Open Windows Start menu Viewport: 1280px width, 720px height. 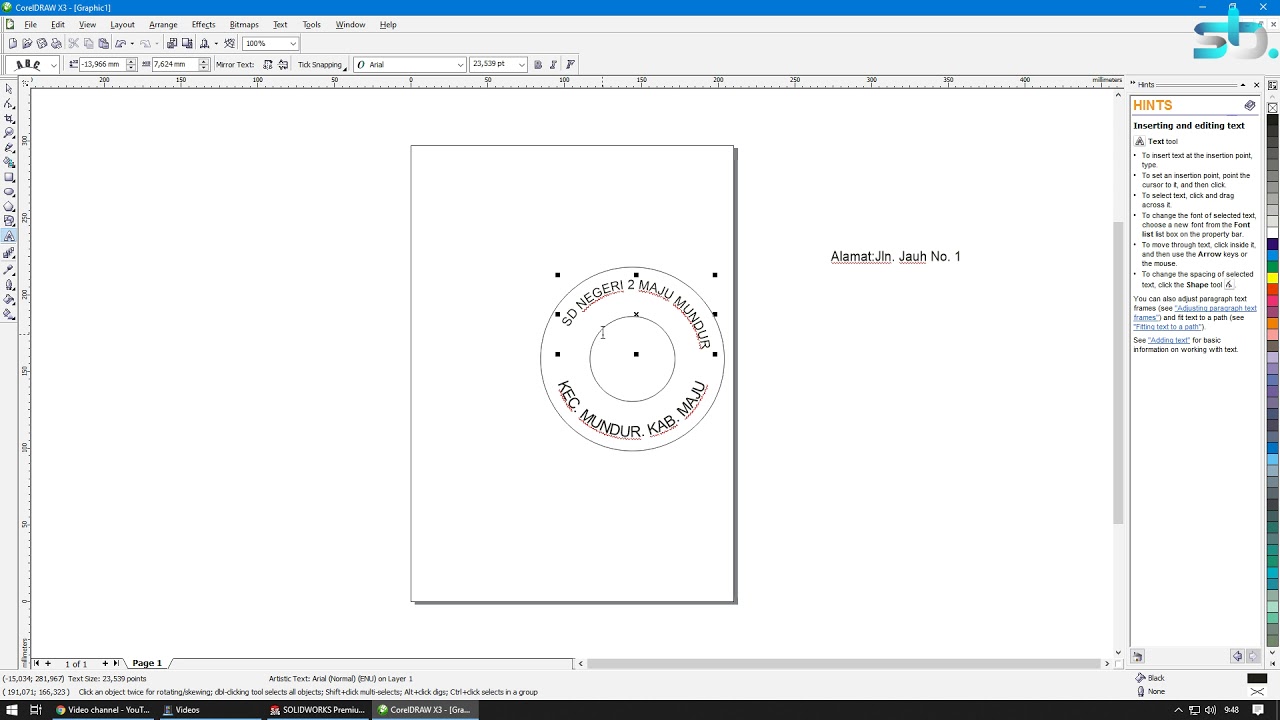click(10, 710)
